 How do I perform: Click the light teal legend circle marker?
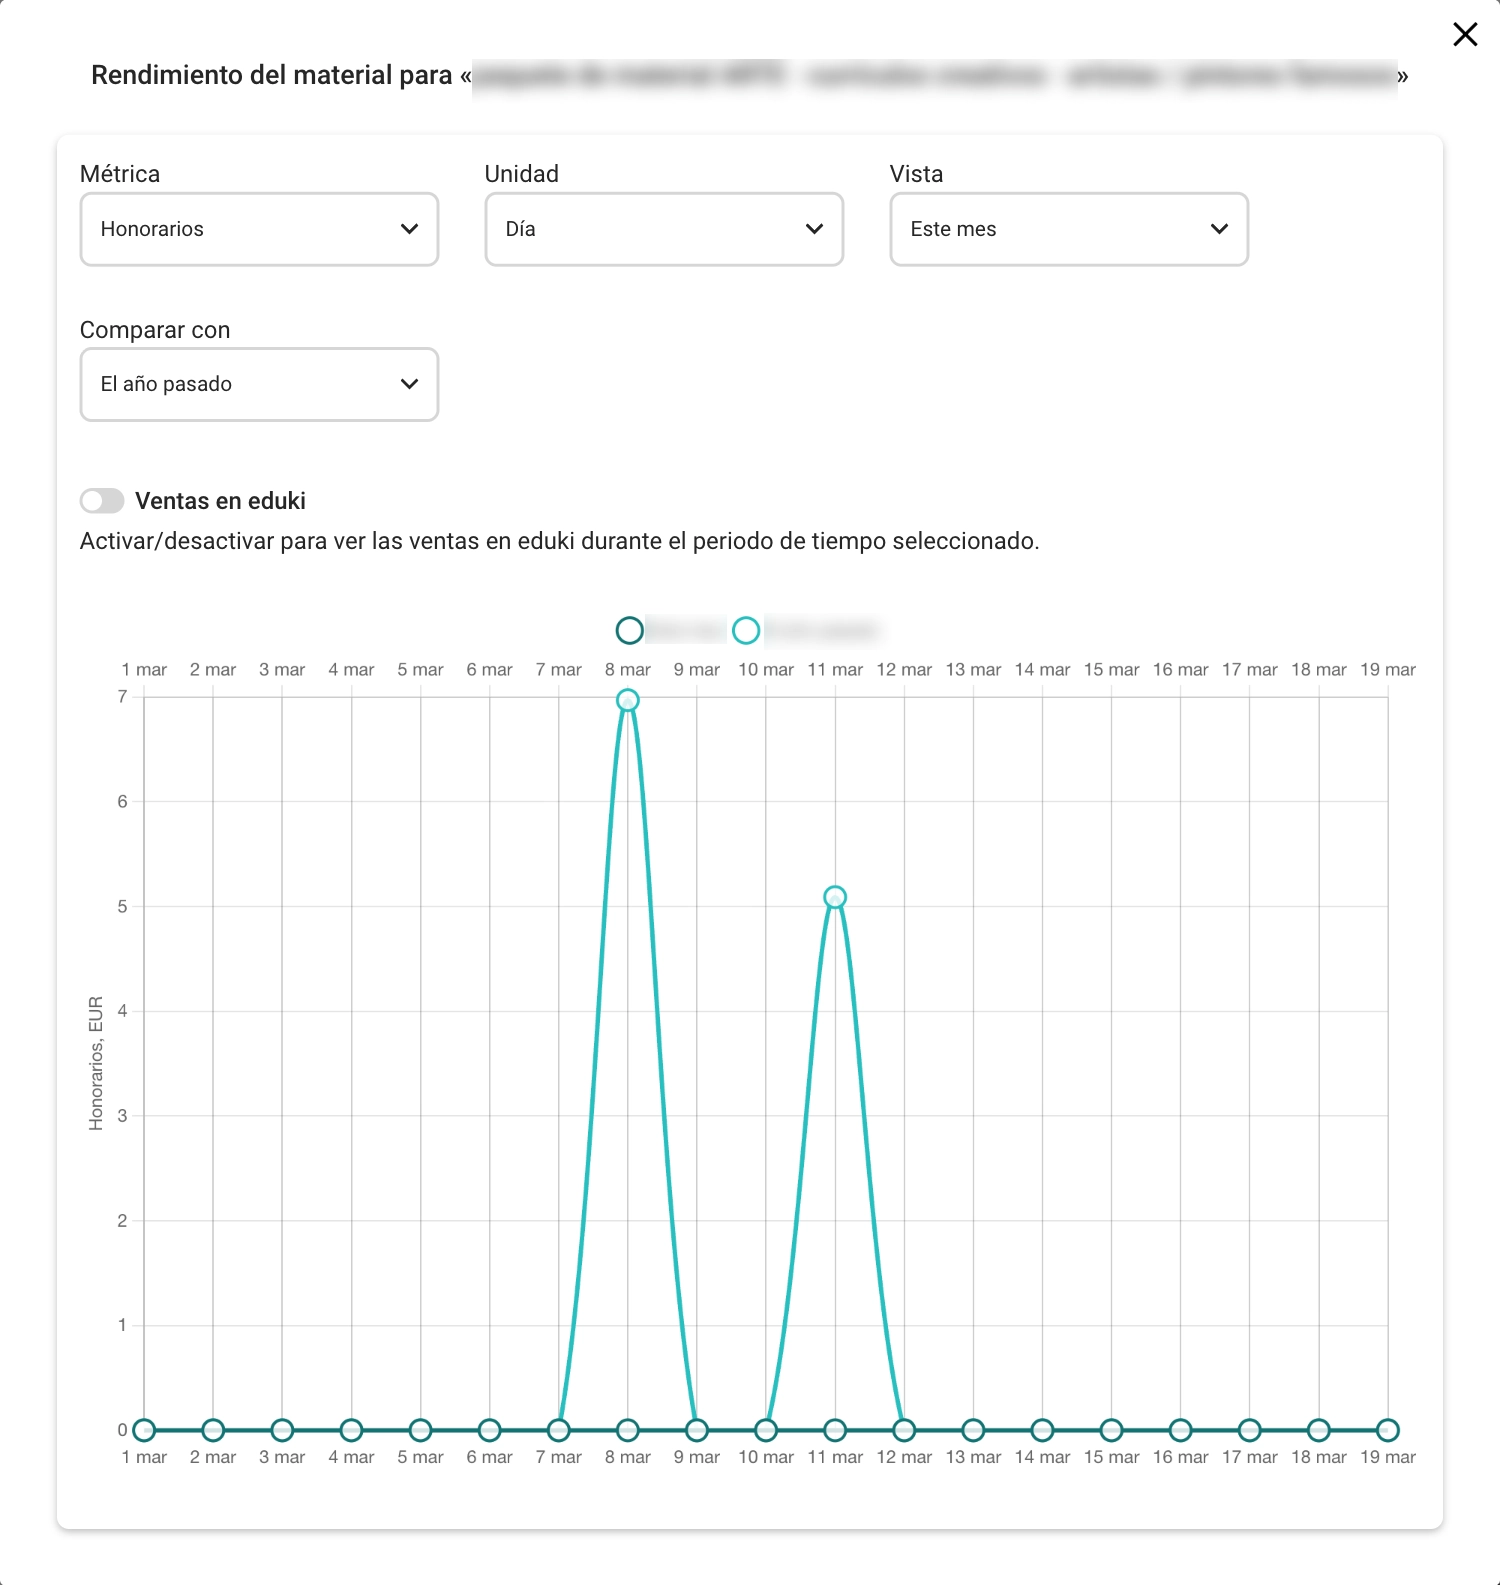pos(746,630)
